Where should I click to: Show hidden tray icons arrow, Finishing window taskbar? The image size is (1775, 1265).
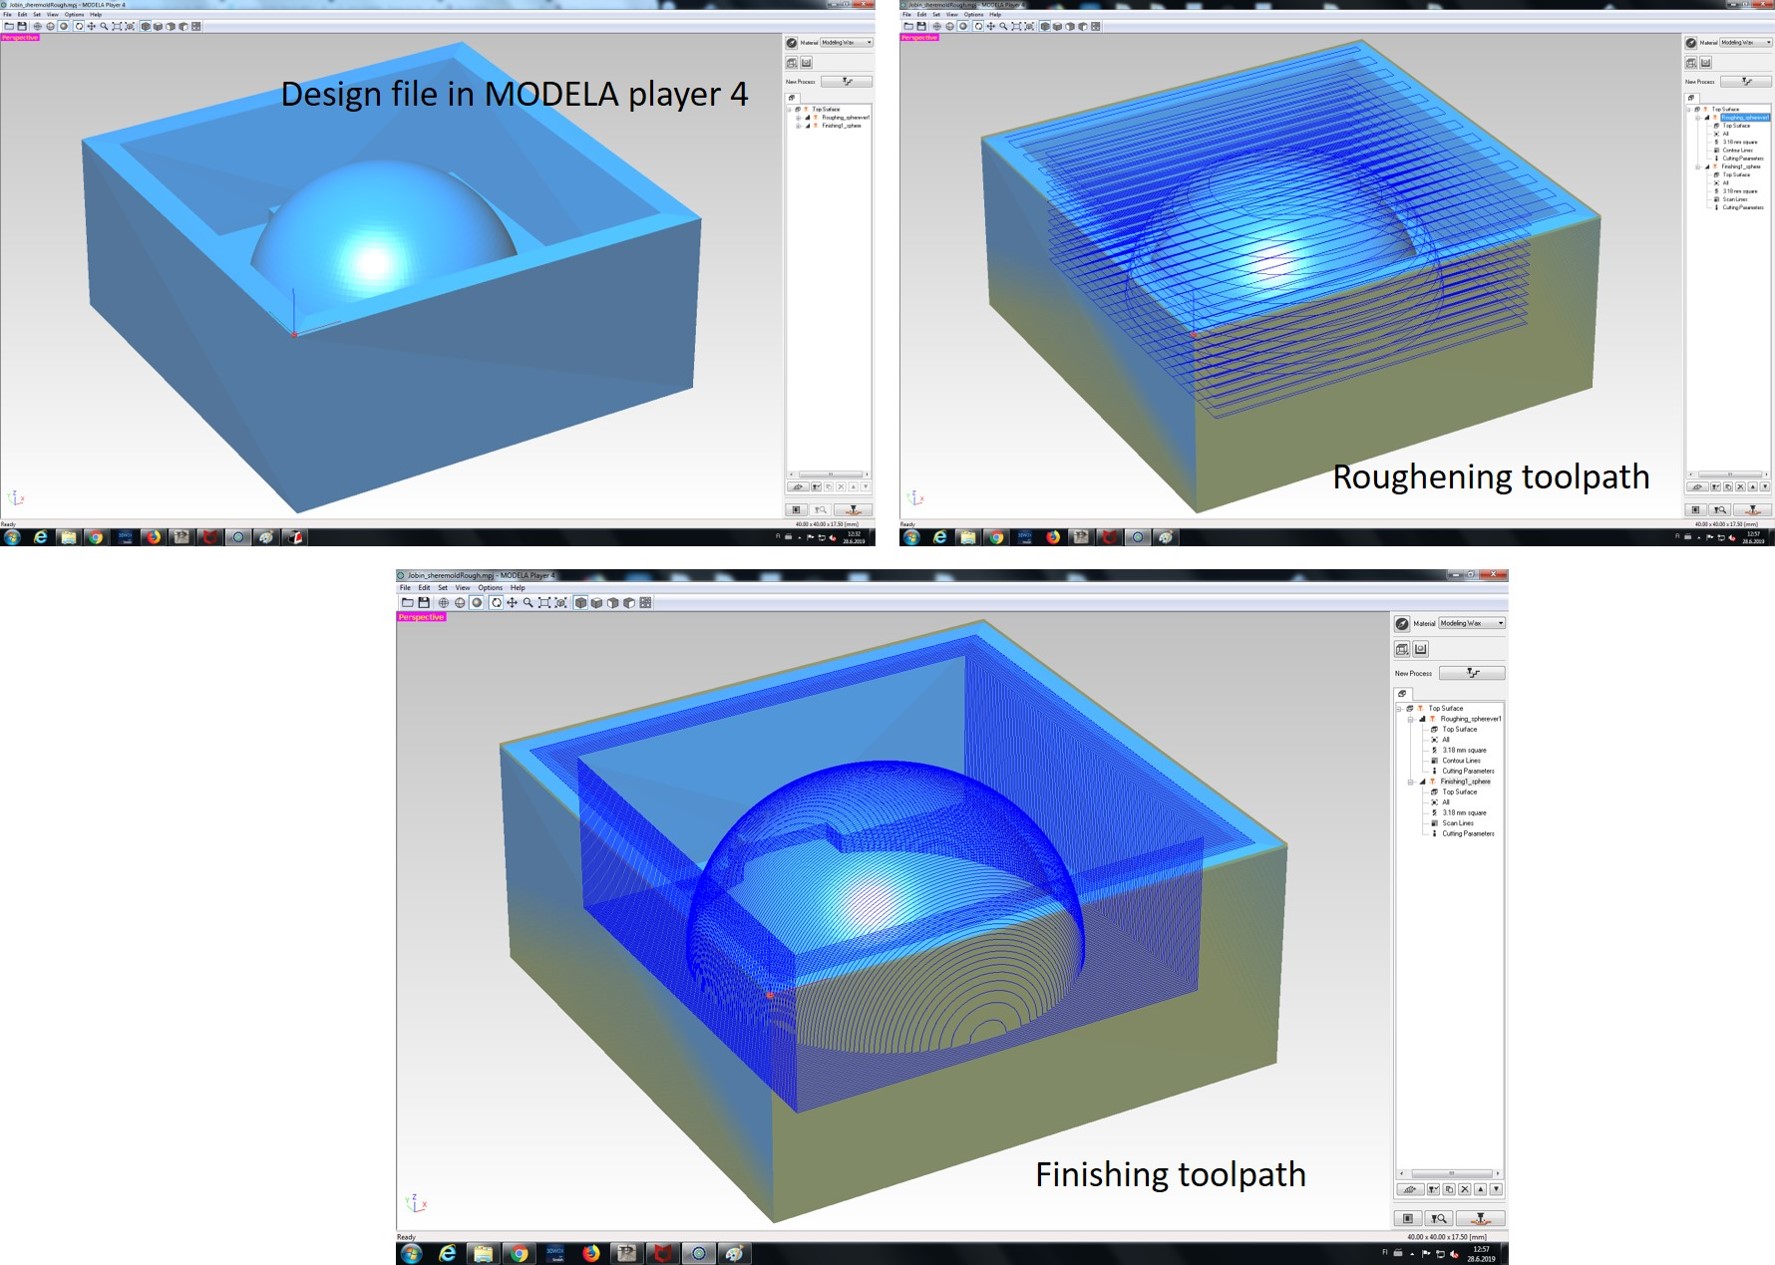tap(1412, 1254)
